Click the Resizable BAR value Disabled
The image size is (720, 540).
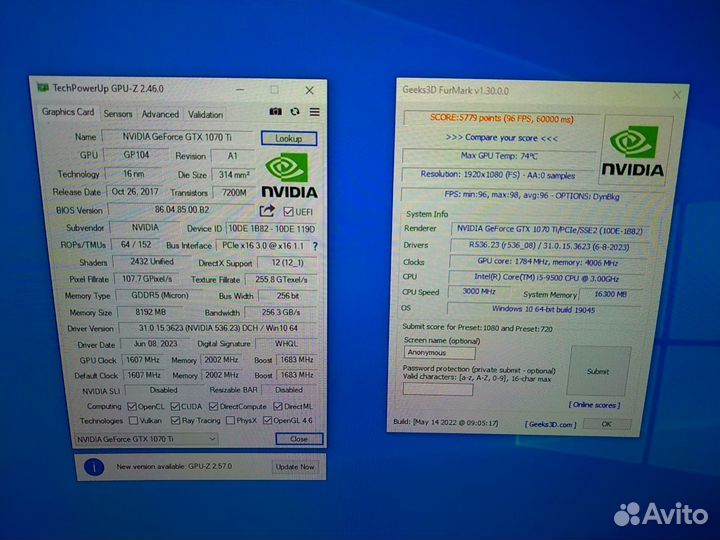pyautogui.click(x=289, y=390)
